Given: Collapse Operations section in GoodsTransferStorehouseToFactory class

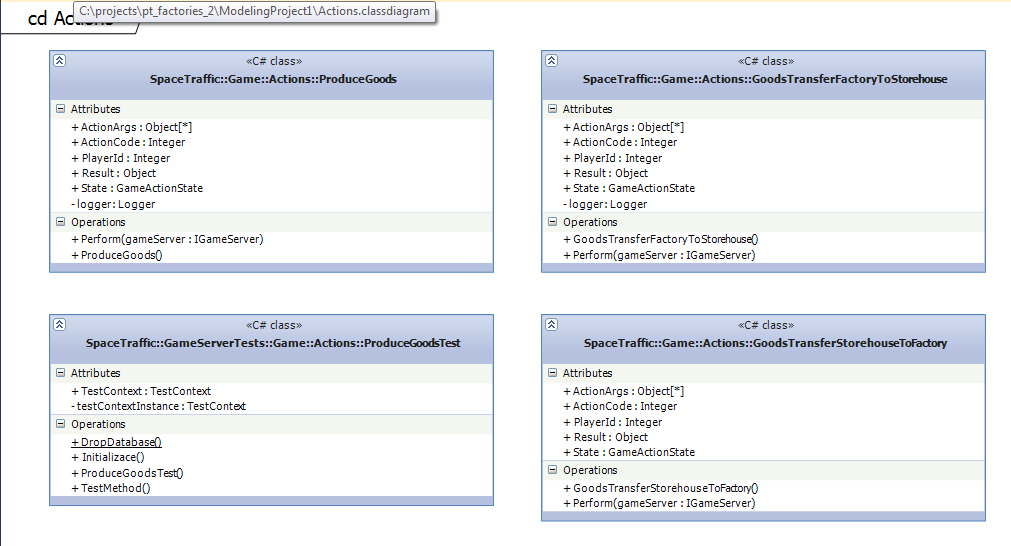Looking at the screenshot, I should coord(553,470).
